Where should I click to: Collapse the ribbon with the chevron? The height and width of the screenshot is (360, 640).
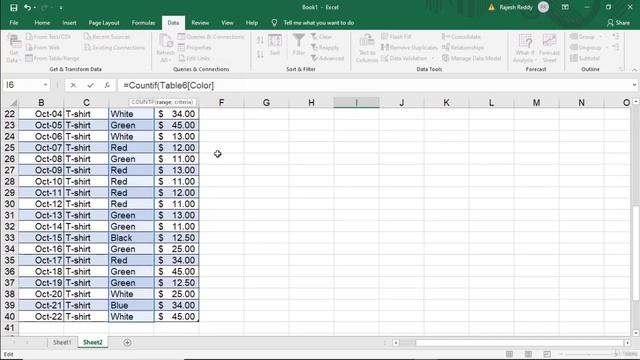click(634, 70)
